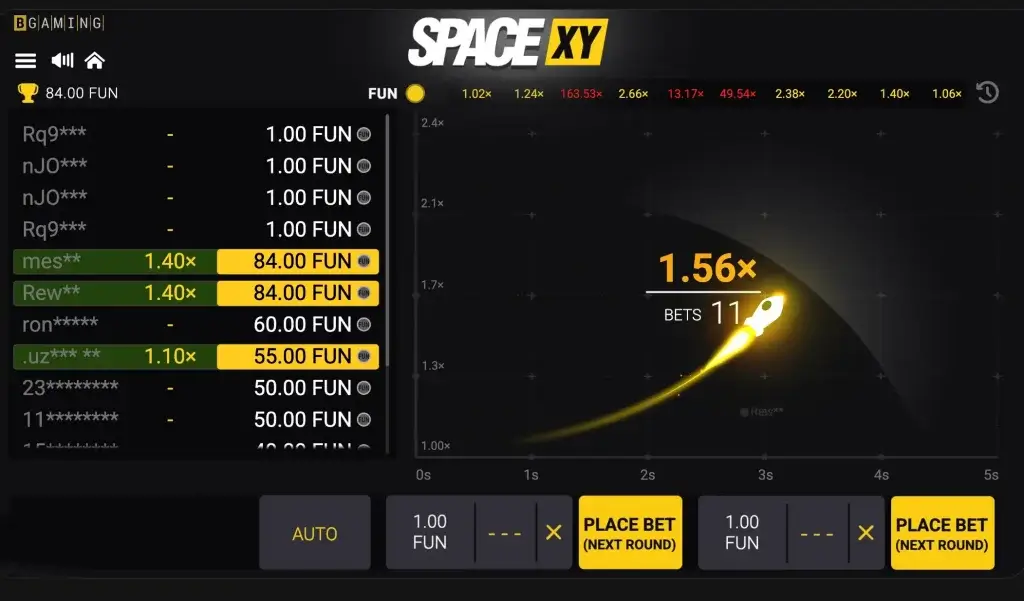Screen dimensions: 1024x601
Task: Place bet using the right bet panel
Action: 942,532
